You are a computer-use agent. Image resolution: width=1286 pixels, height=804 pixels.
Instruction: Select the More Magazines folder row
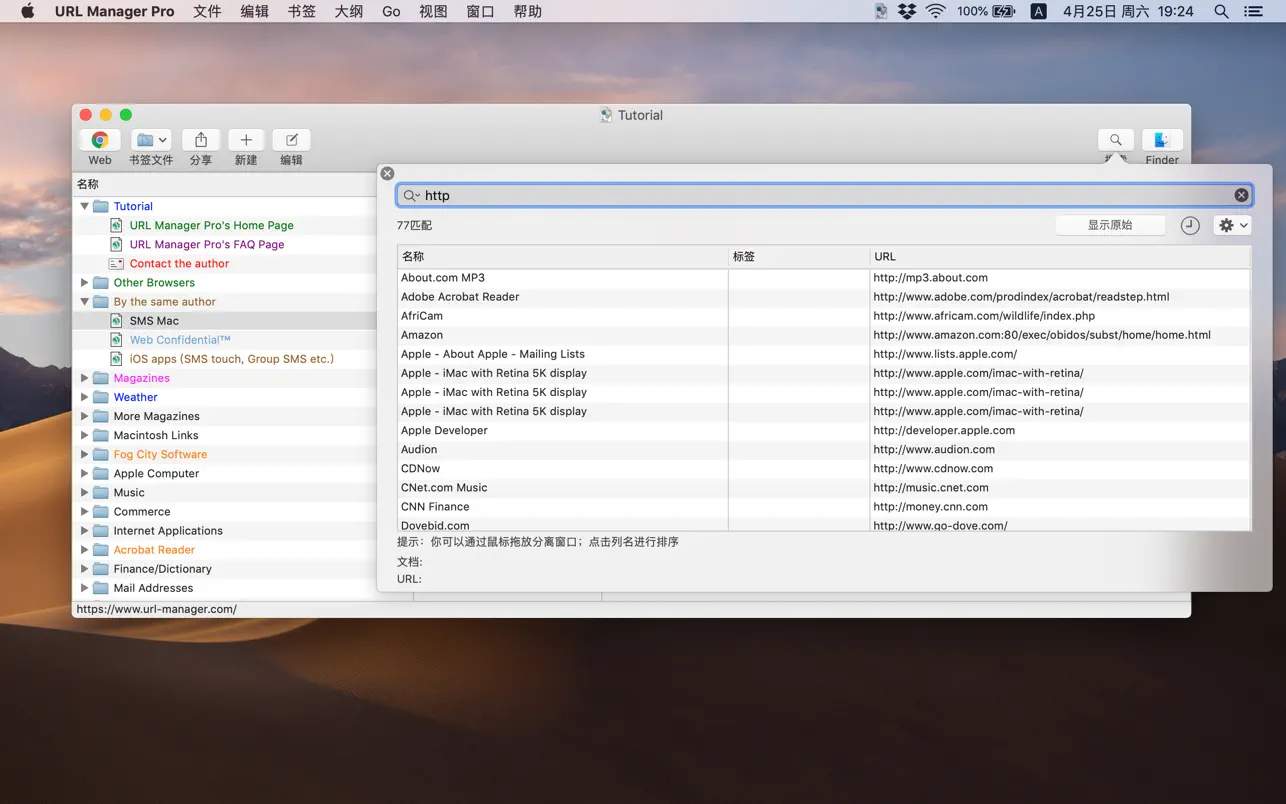coord(225,416)
